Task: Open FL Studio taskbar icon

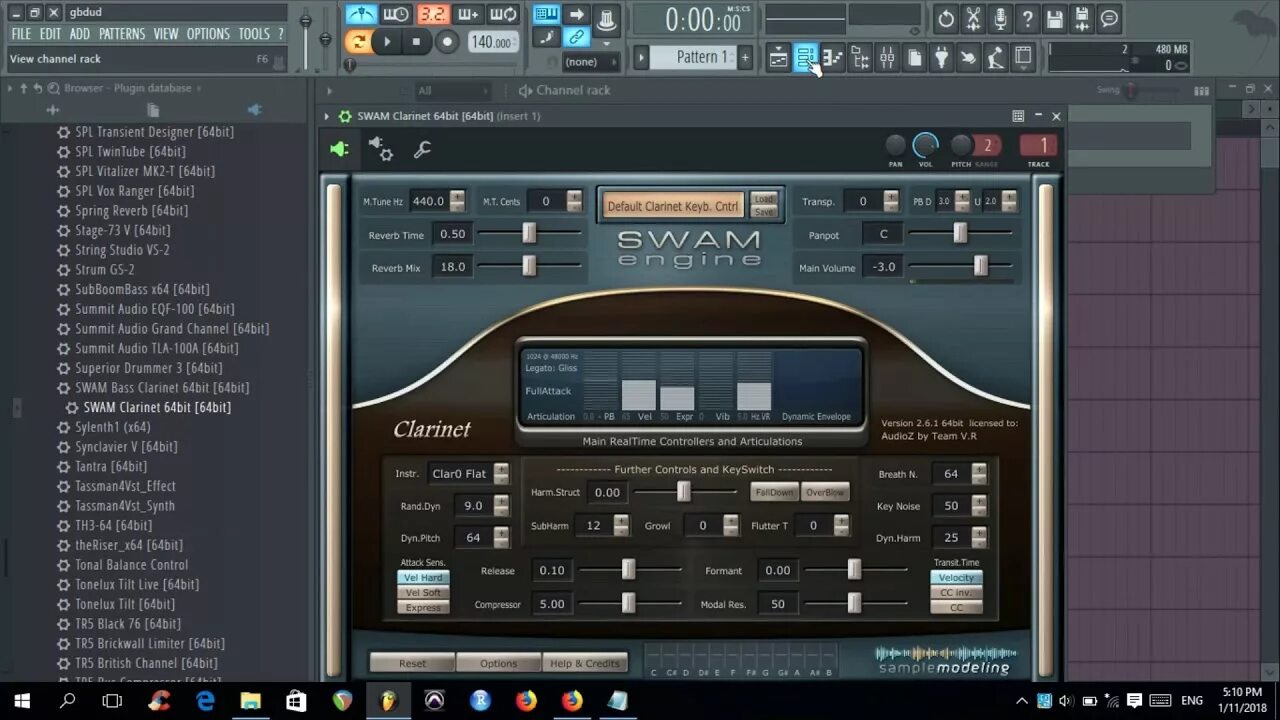Action: pos(388,701)
